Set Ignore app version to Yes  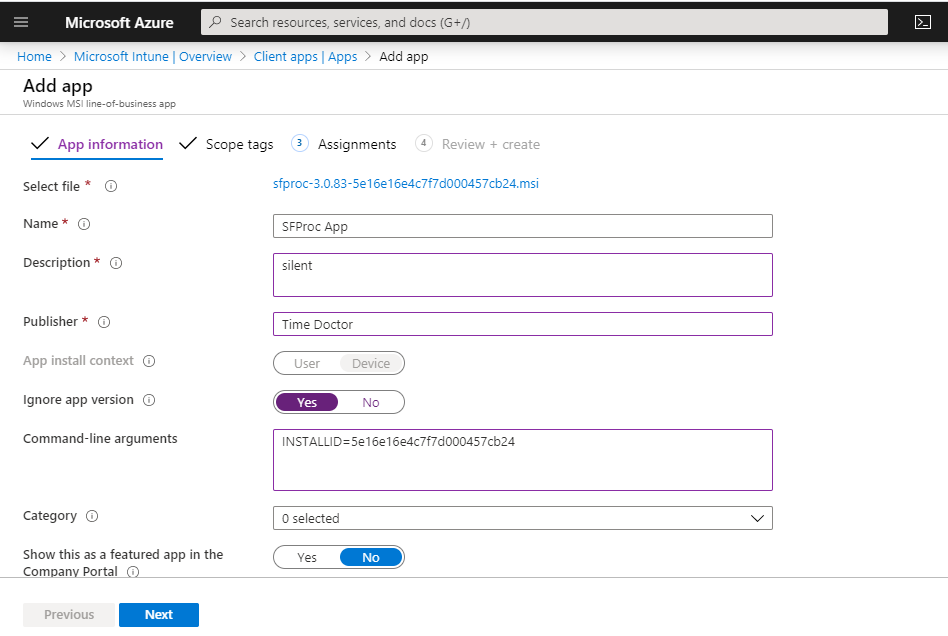pos(307,403)
